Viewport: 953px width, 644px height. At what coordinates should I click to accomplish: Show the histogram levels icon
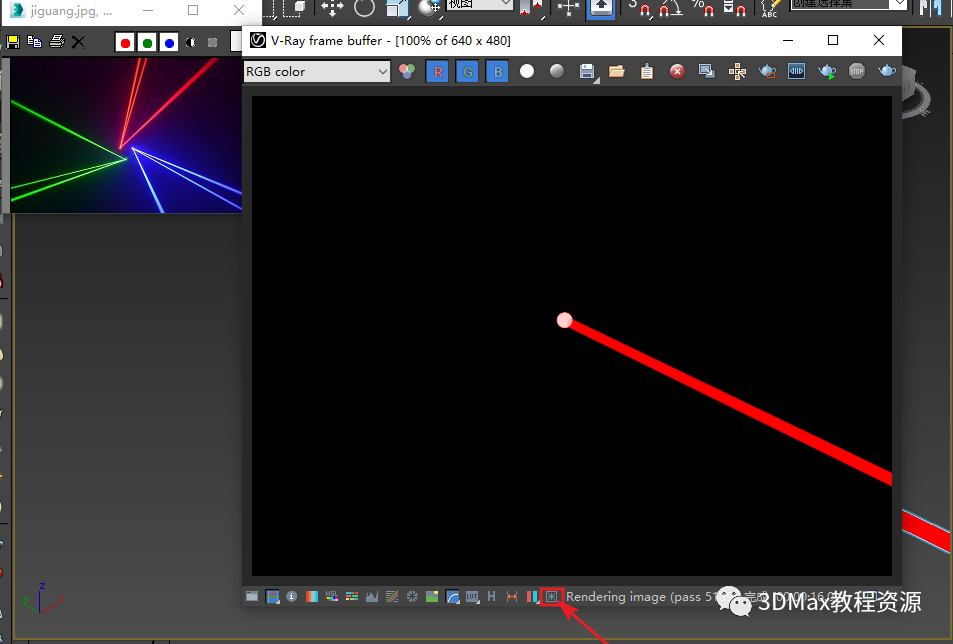click(372, 597)
